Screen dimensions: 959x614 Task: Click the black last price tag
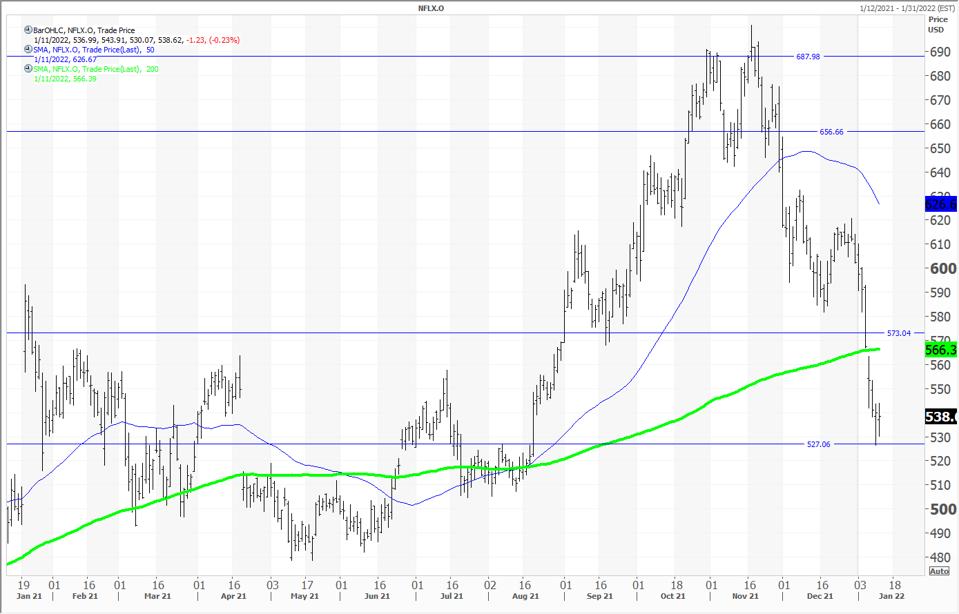click(942, 417)
